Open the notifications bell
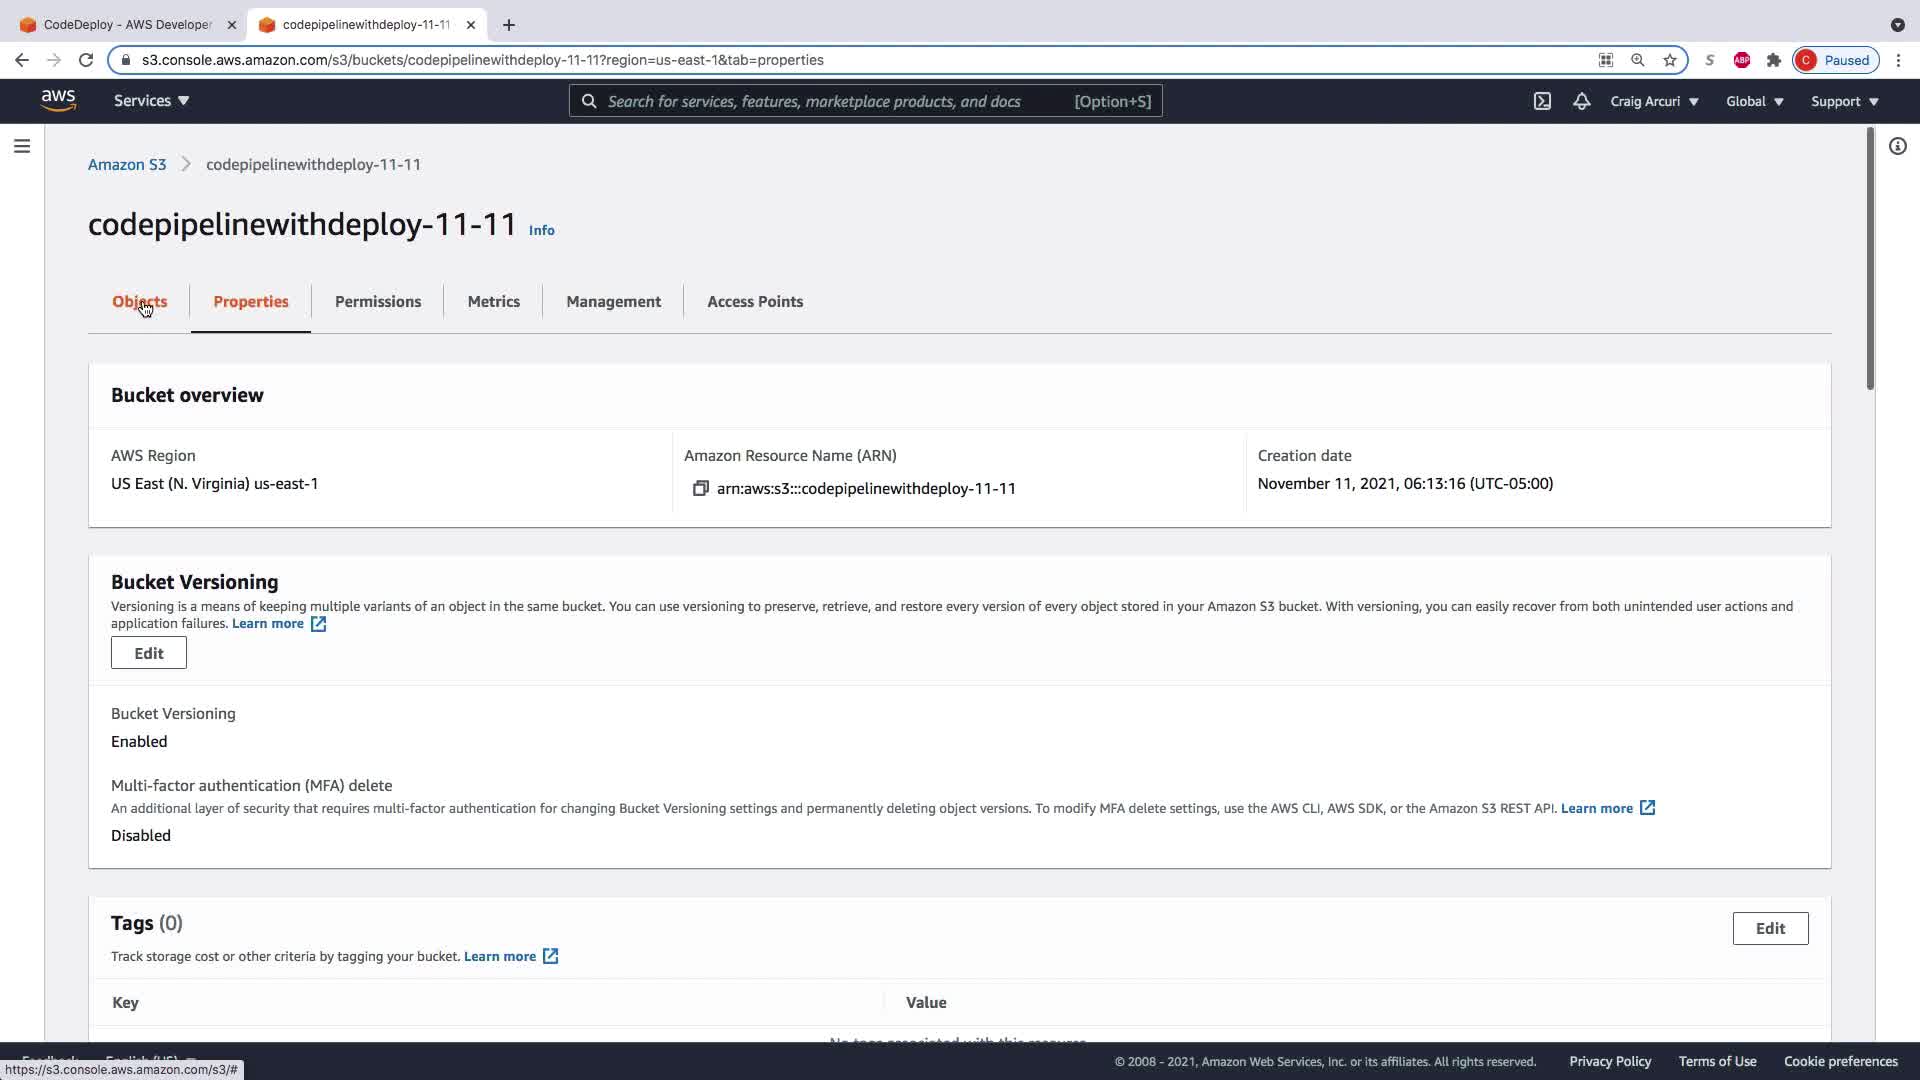This screenshot has width=1920, height=1080. coord(1581,101)
